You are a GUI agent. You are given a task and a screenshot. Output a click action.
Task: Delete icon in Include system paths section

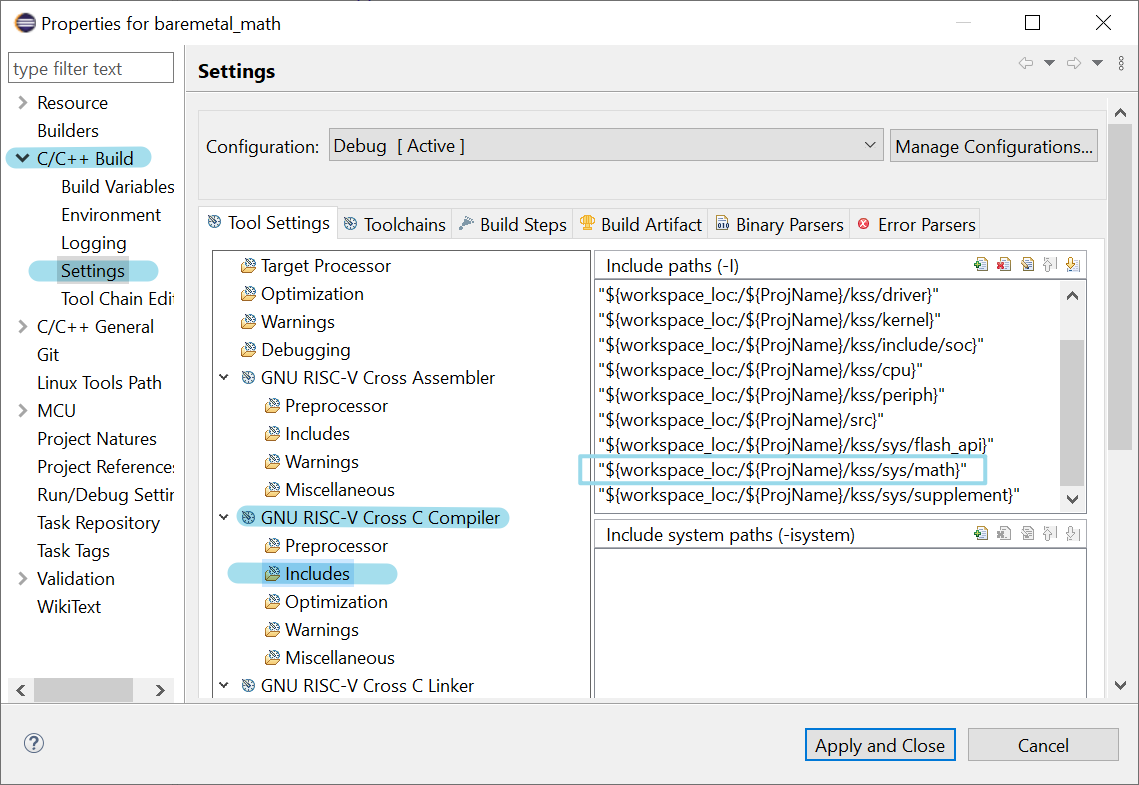tap(1004, 534)
